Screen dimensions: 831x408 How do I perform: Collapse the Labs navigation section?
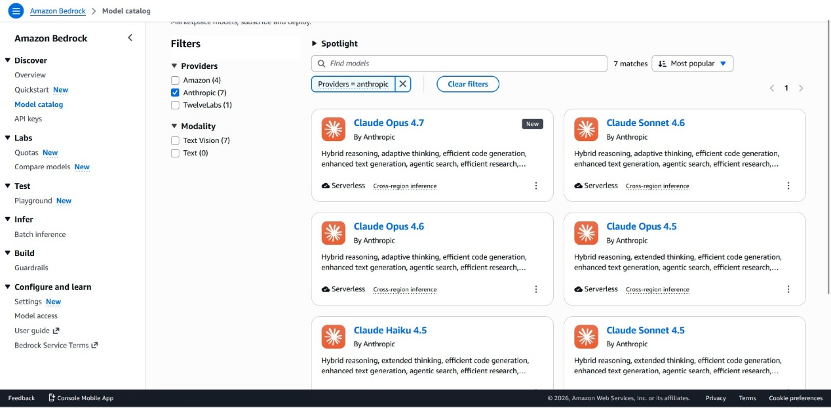click(x=7, y=138)
